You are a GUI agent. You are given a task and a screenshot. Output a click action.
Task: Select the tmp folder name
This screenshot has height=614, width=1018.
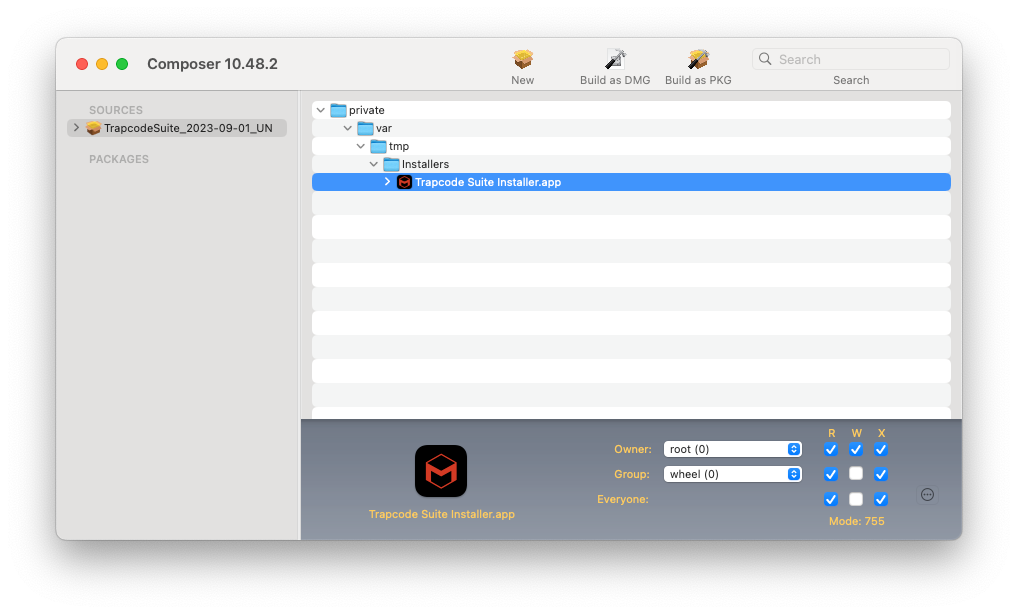coord(399,146)
